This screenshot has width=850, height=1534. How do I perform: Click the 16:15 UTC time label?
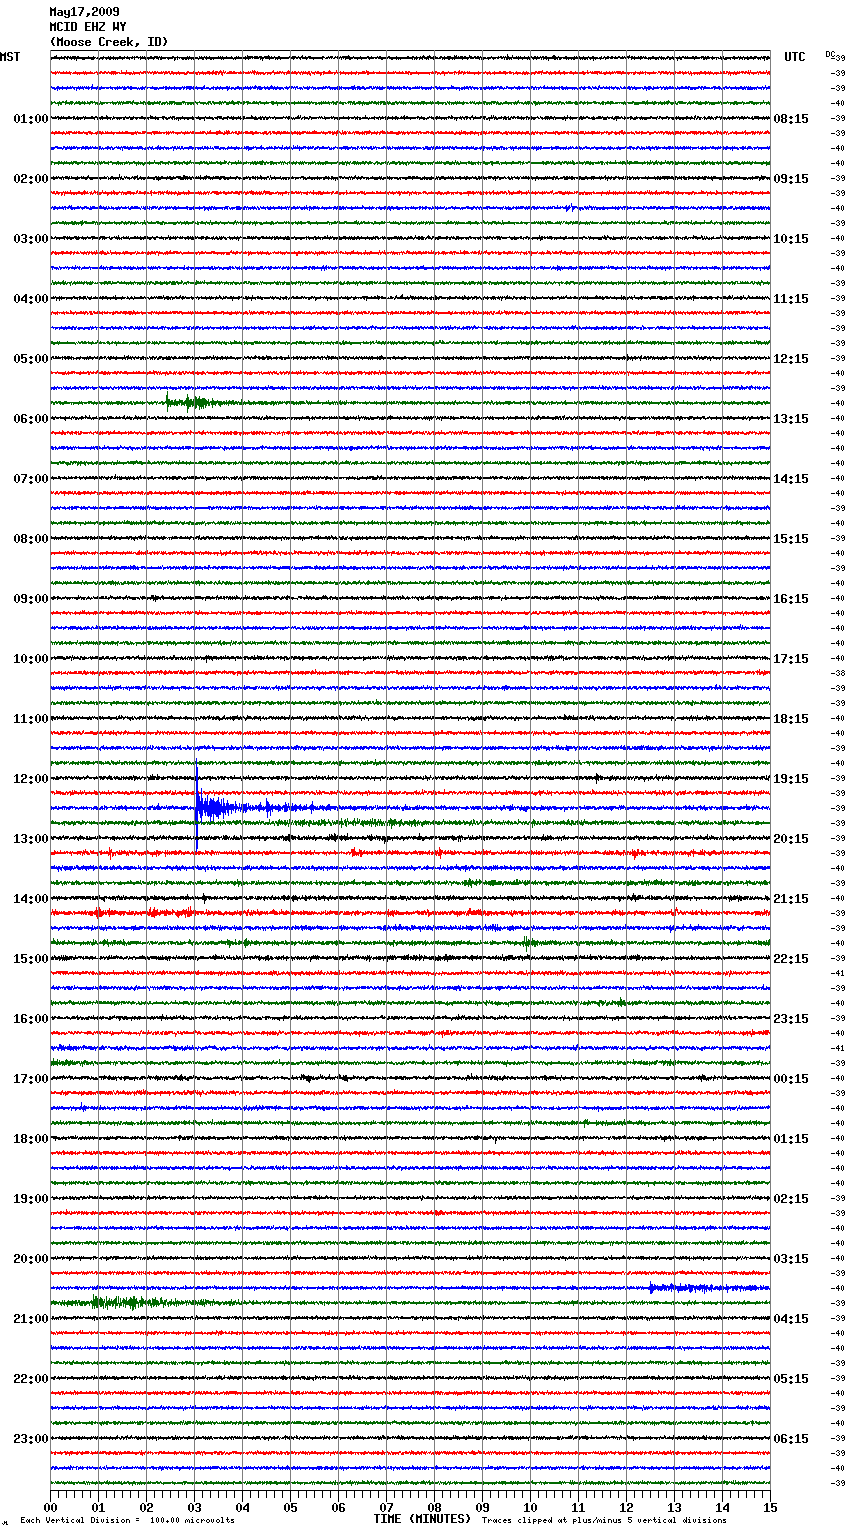[791, 599]
